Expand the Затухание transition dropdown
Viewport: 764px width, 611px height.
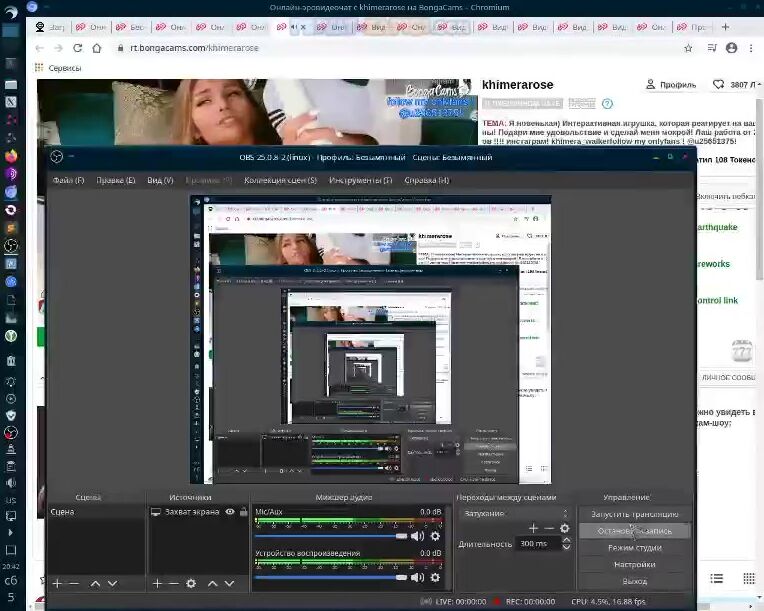tap(510, 513)
